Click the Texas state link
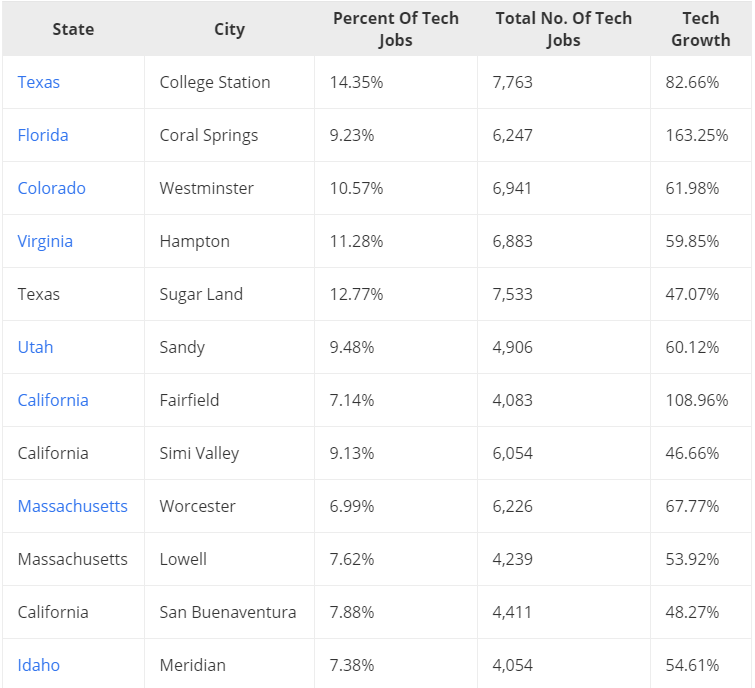This screenshot has height=688, width=755. [39, 82]
